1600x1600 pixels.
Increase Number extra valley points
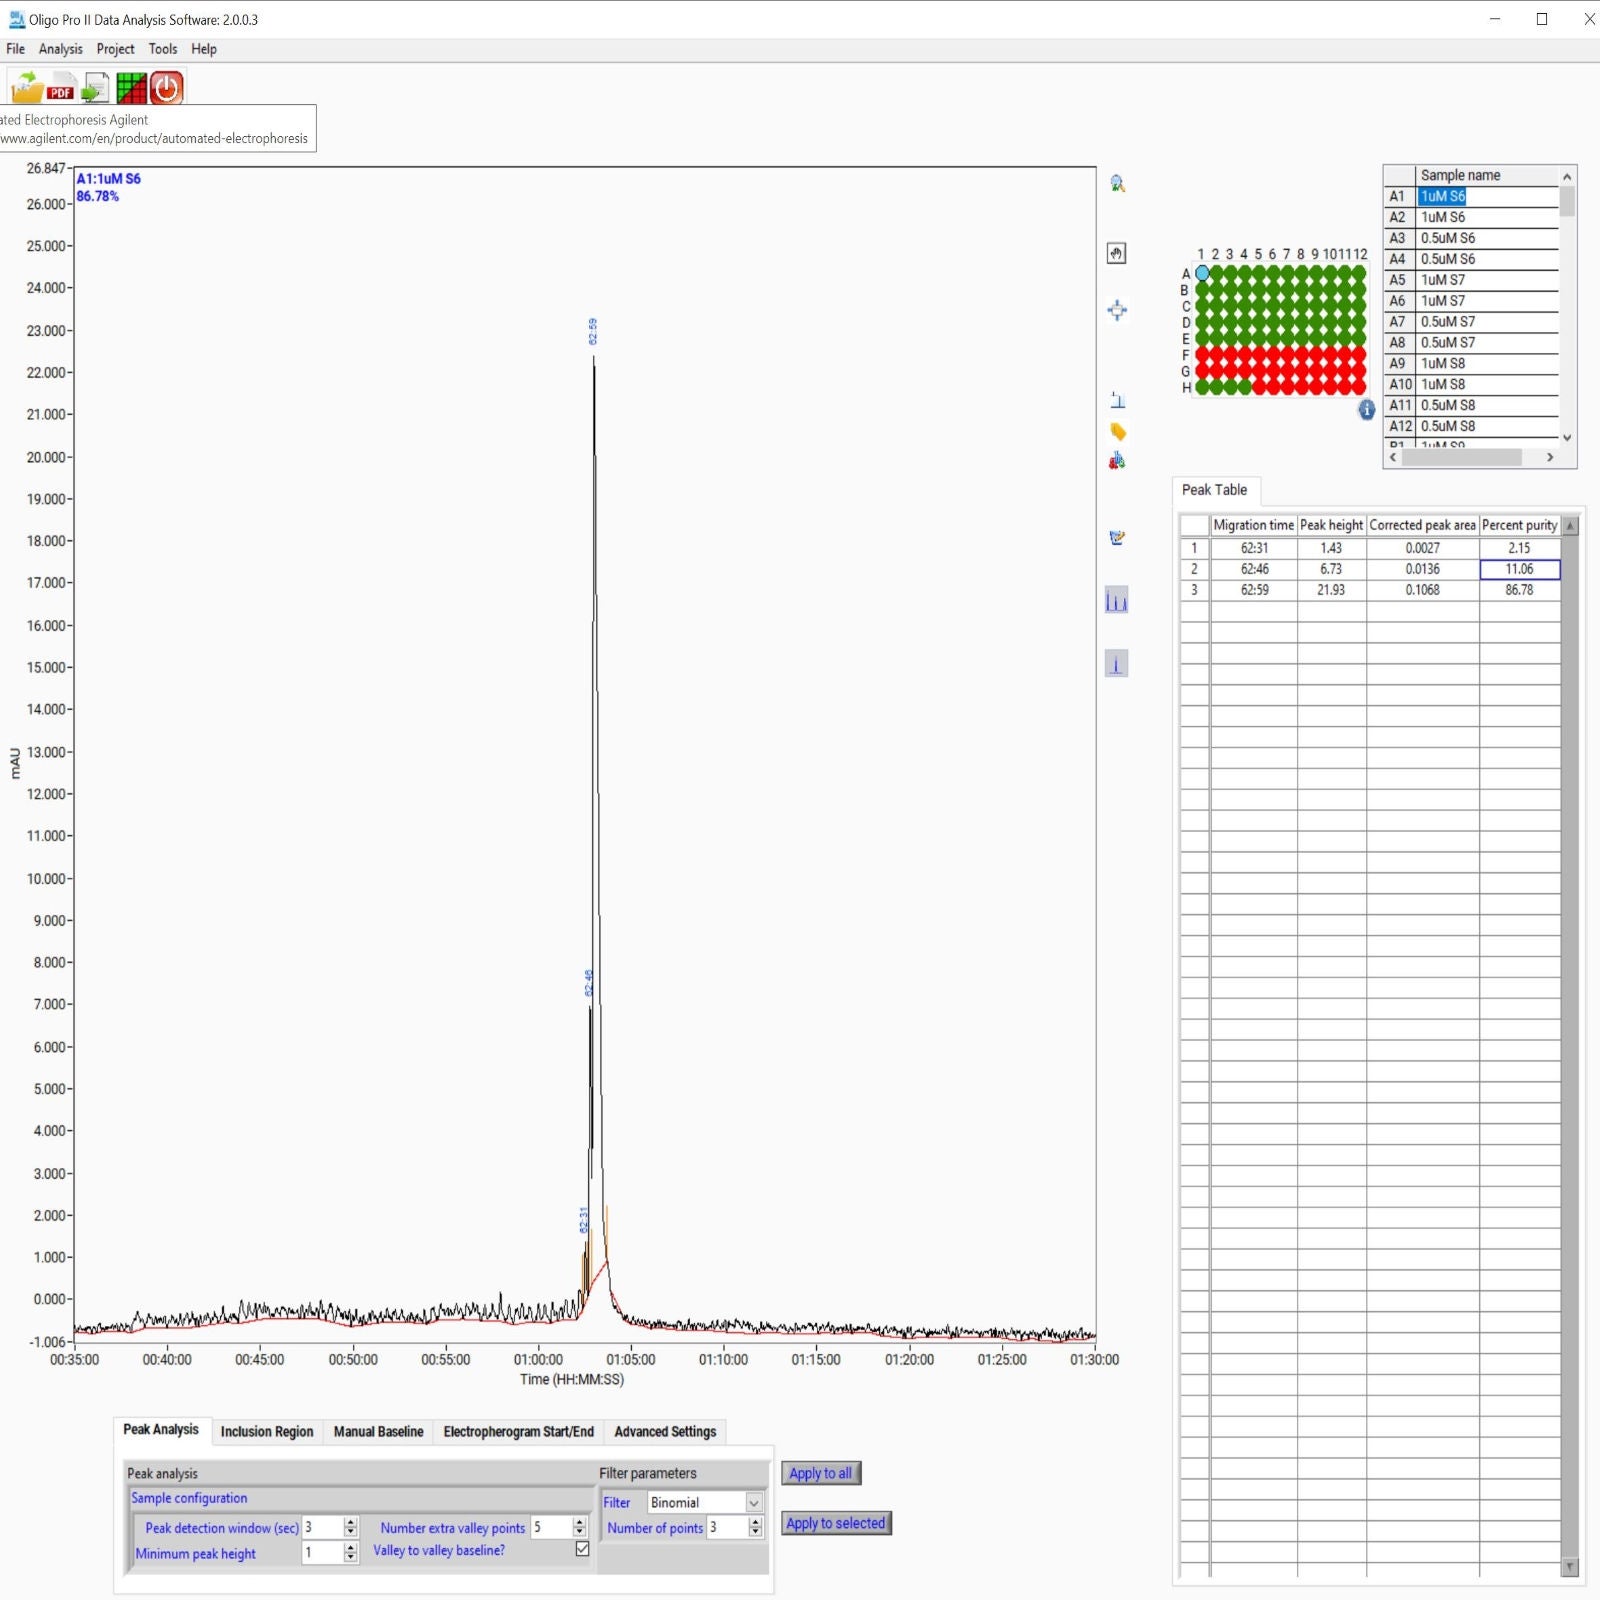(579, 1522)
